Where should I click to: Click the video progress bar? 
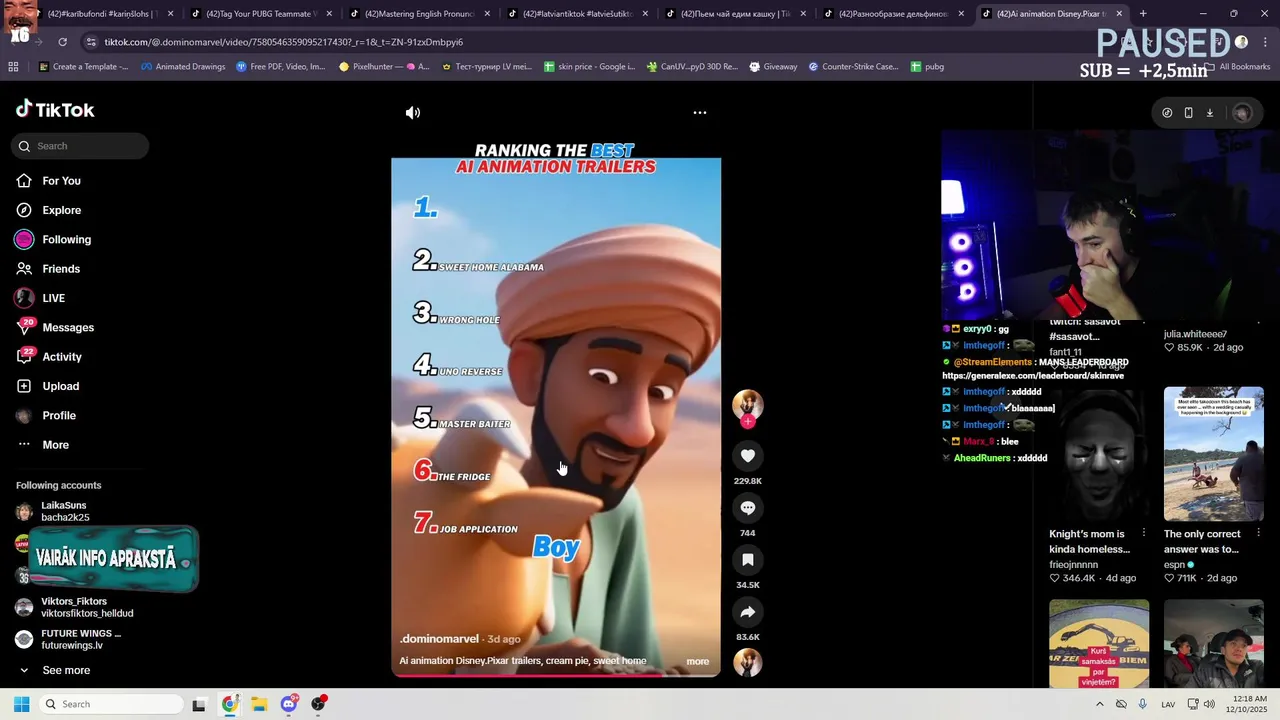click(555, 674)
